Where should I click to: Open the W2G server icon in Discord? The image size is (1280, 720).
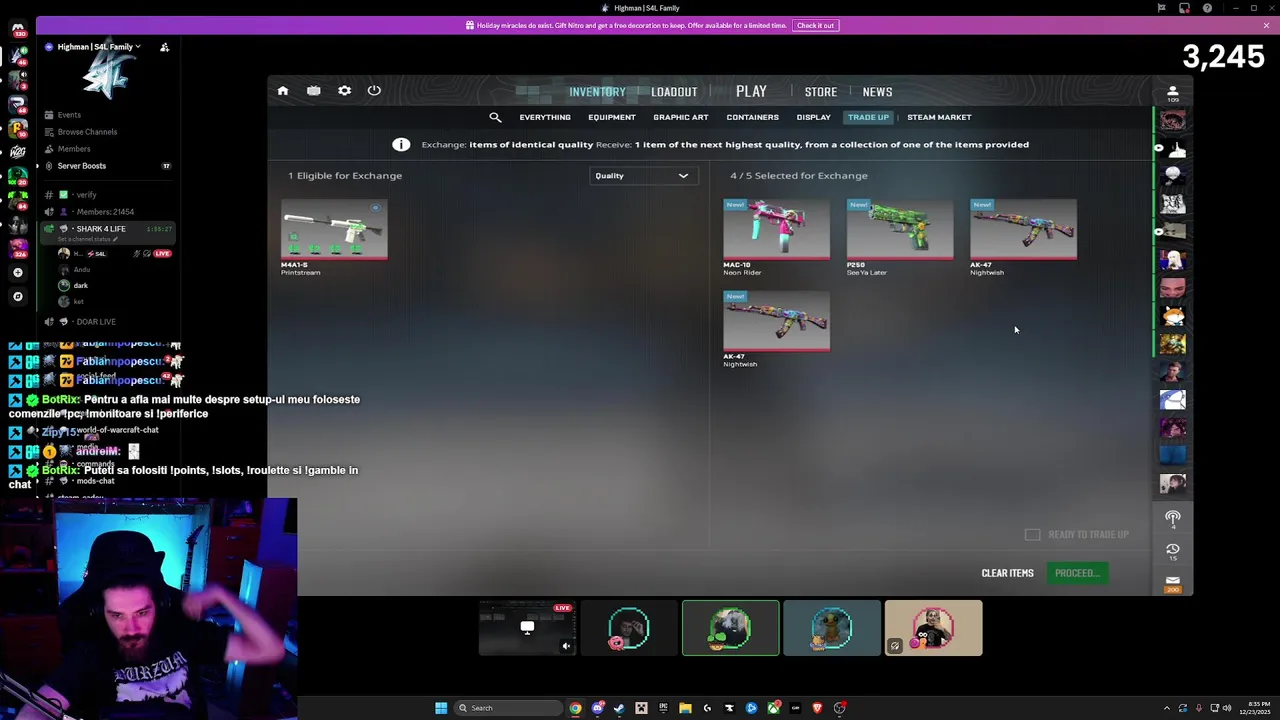pyautogui.click(x=17, y=152)
